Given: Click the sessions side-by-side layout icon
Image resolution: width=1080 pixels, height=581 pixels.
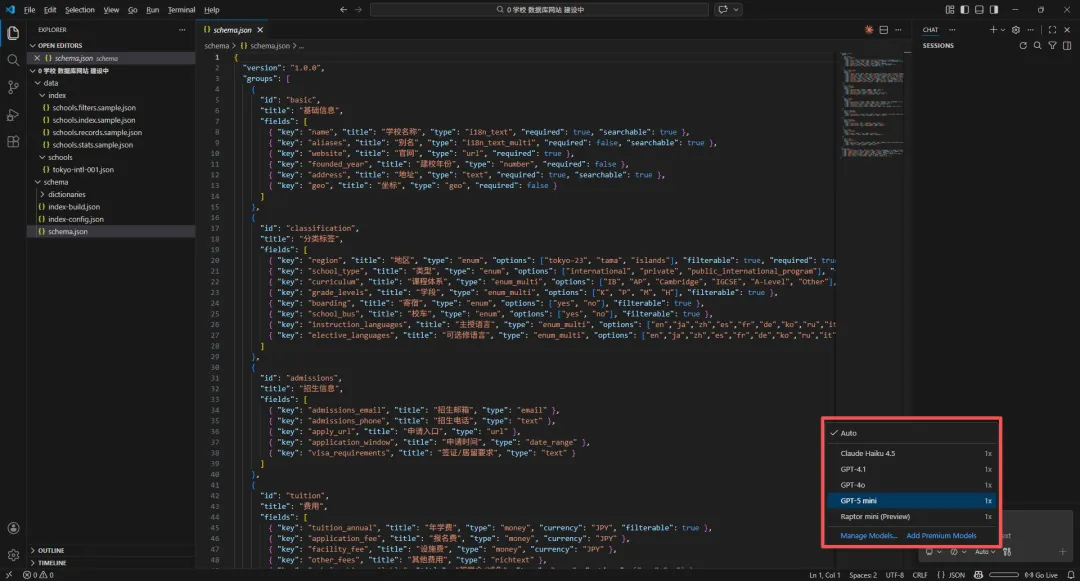Looking at the screenshot, I should coord(1067,45).
